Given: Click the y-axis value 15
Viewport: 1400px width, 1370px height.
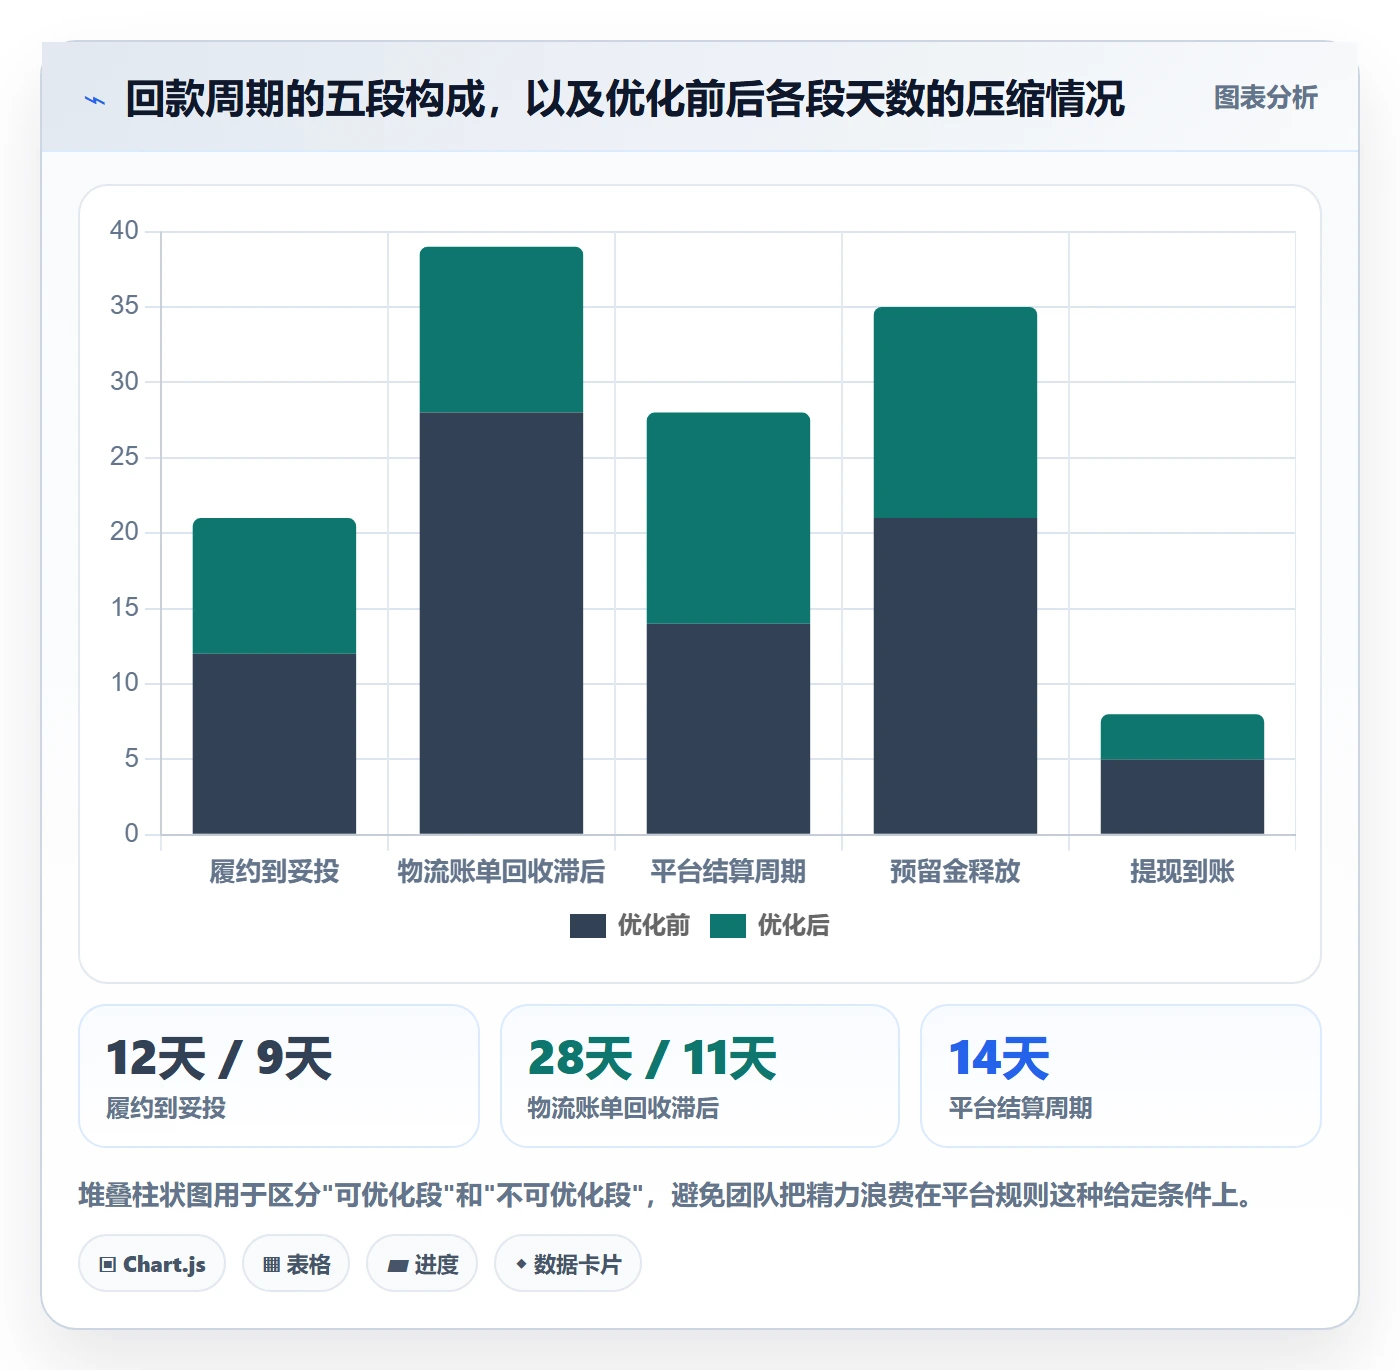Looking at the screenshot, I should [x=124, y=608].
